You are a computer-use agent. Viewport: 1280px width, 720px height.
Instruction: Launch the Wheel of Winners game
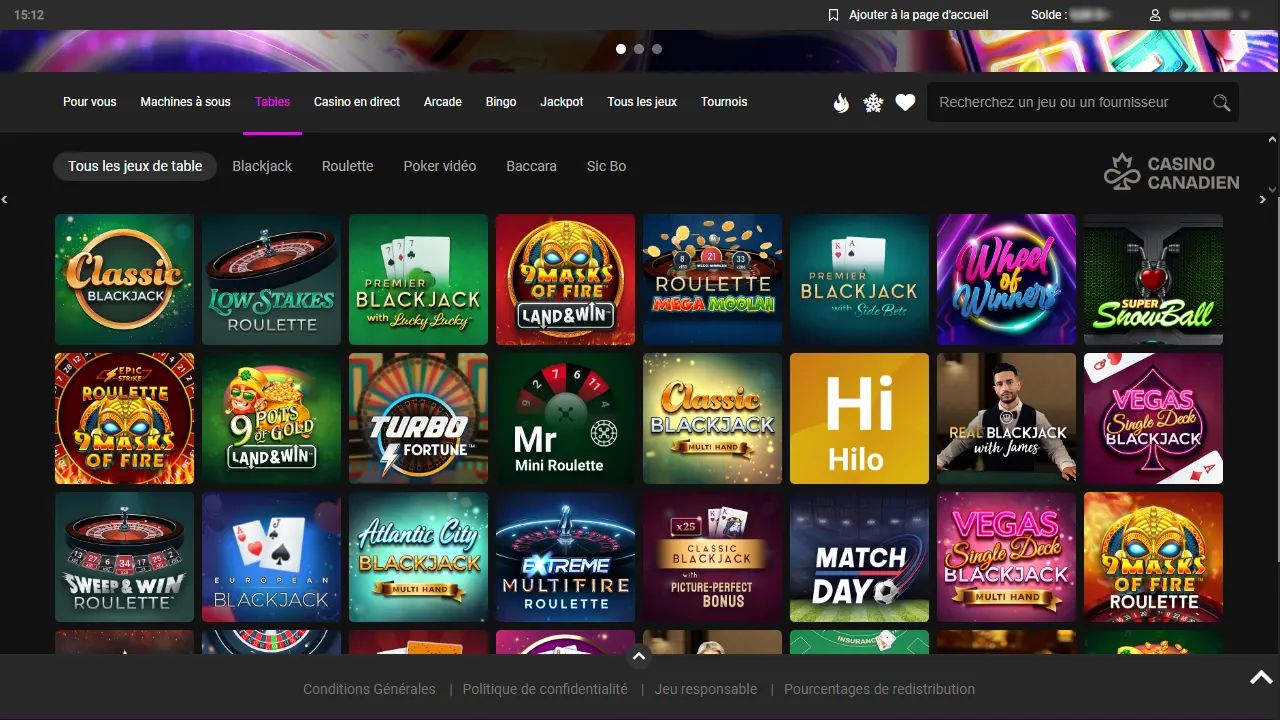(1006, 279)
